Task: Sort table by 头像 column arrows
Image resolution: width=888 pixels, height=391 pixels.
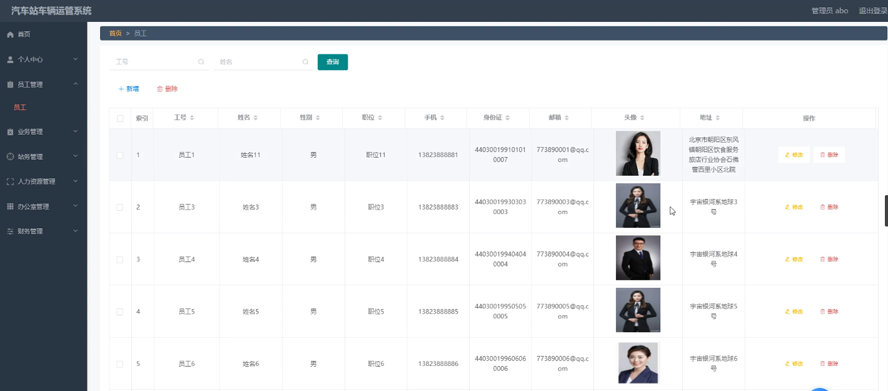Action: [x=643, y=118]
